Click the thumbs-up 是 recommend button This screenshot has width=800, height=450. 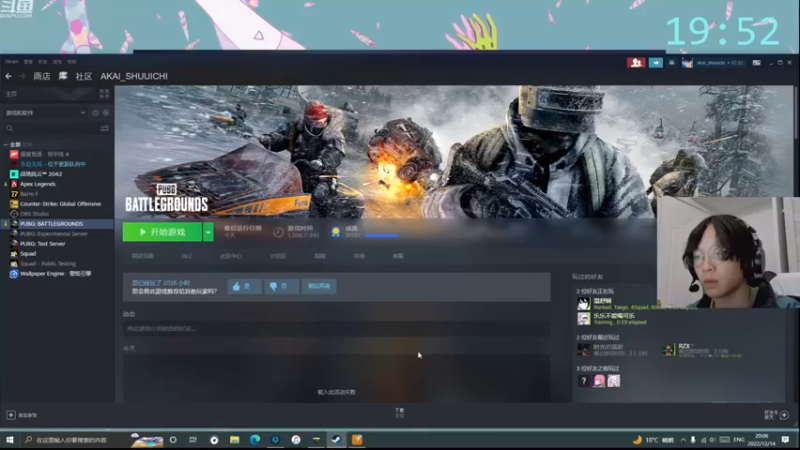(244, 286)
